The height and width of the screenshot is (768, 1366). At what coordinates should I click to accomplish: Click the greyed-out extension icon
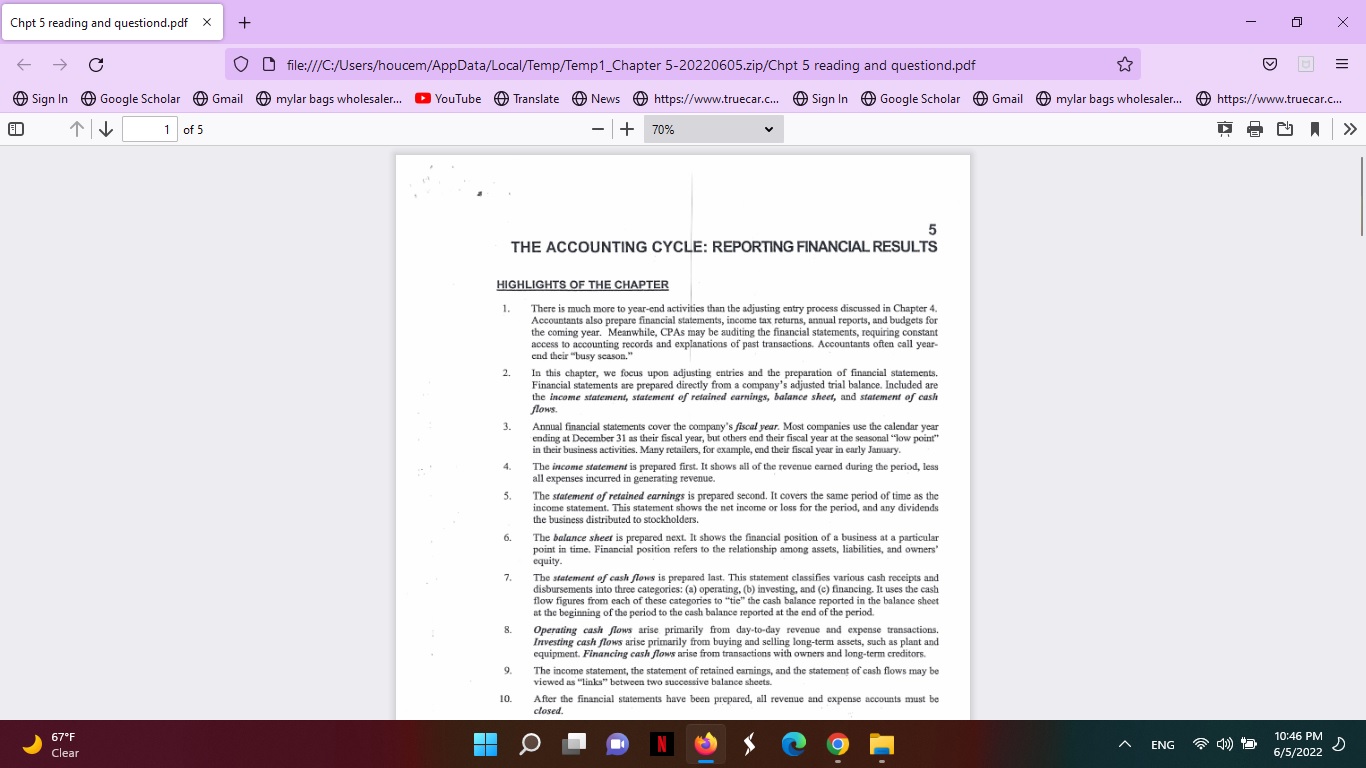click(x=1306, y=65)
